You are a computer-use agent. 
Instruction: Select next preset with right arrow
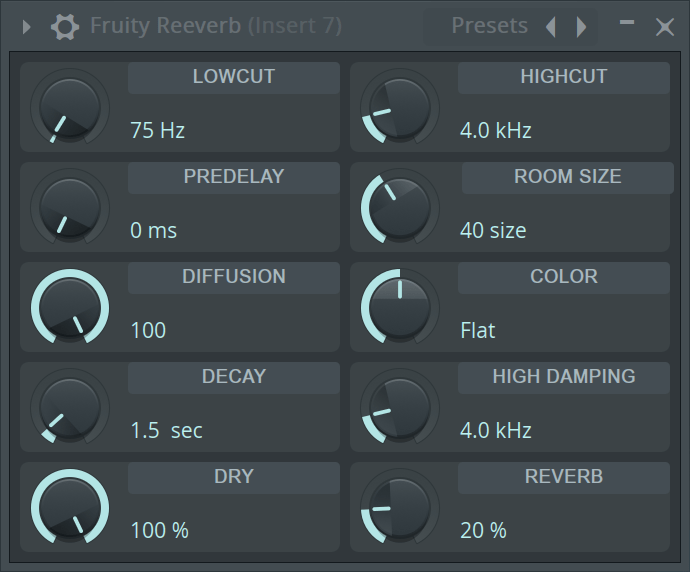coord(581,27)
